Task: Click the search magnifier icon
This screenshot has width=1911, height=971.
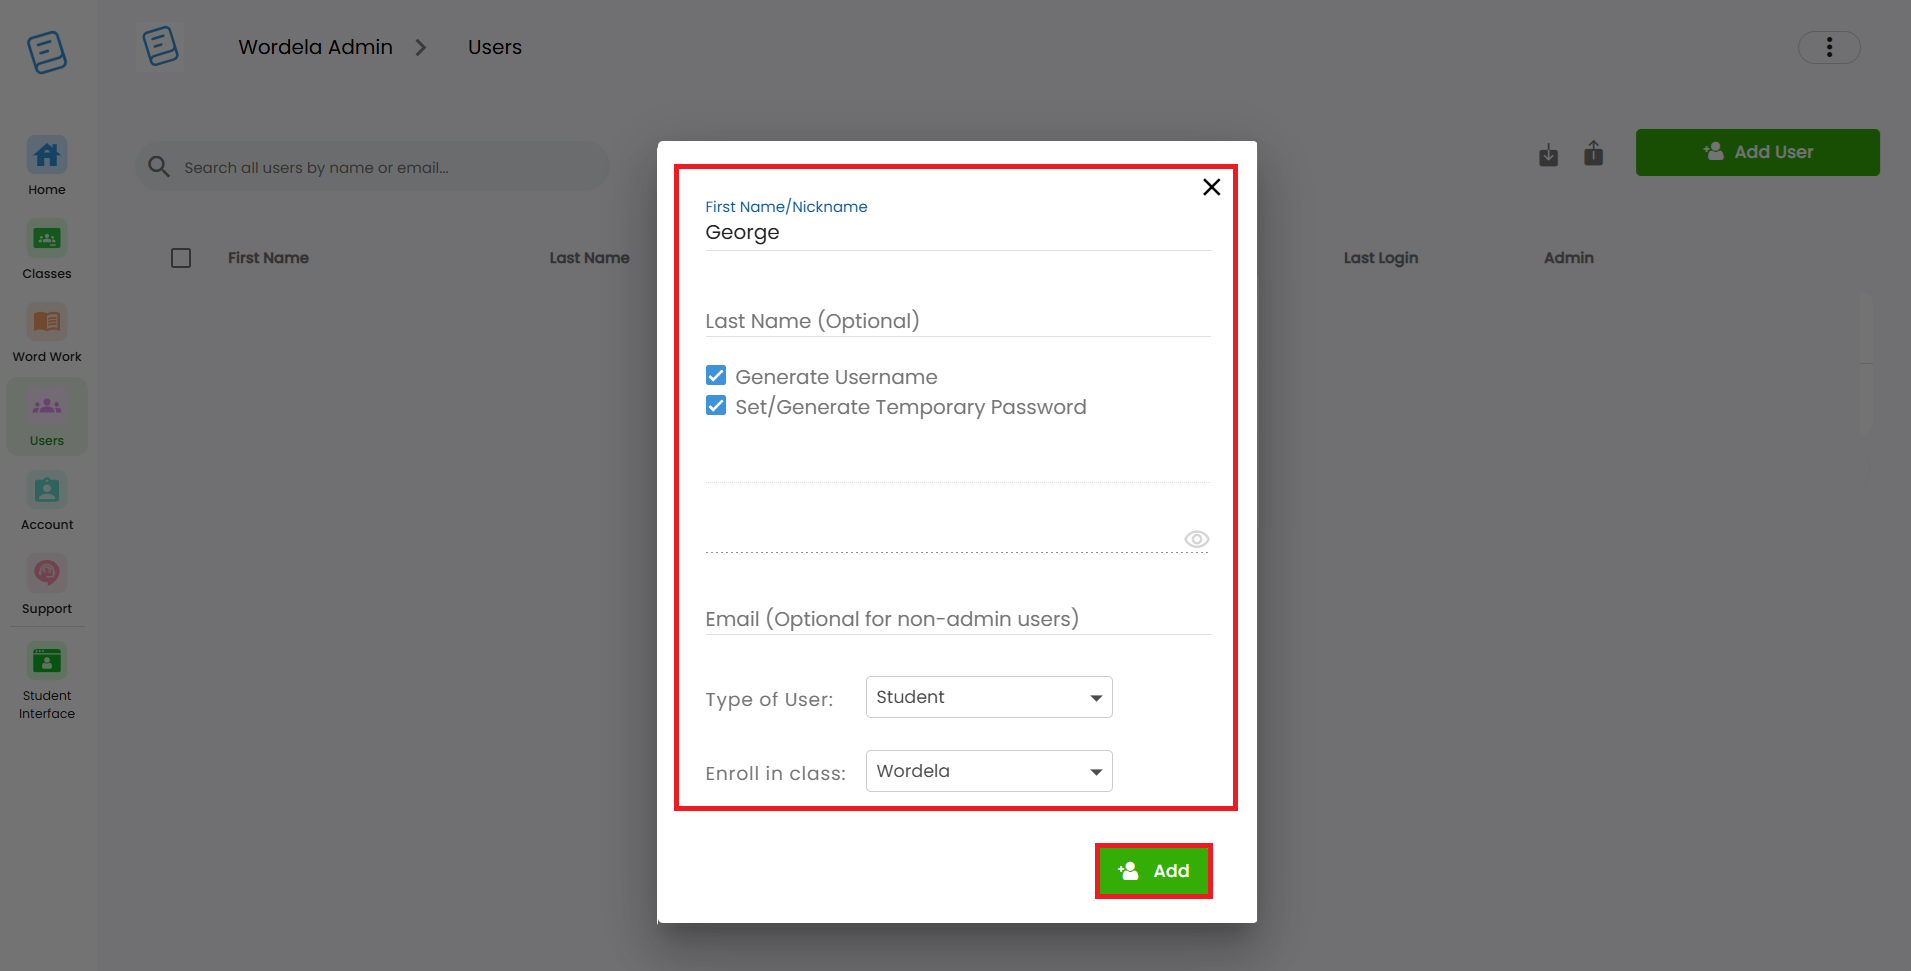Action: pos(159,166)
